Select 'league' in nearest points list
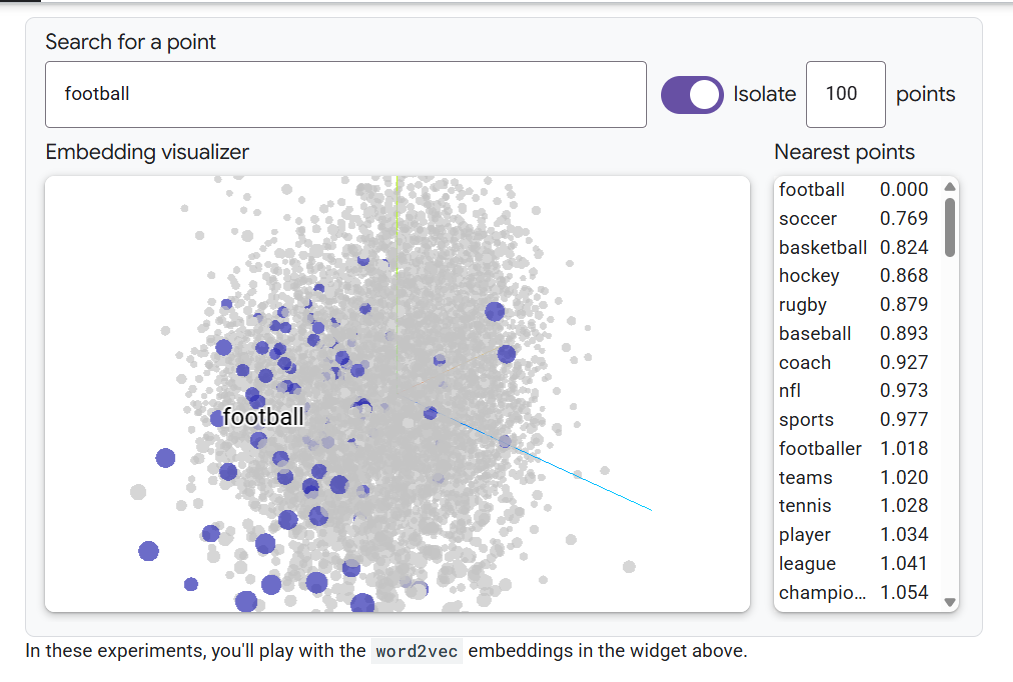Screen dimensions: 1013x682 [x=807, y=564]
